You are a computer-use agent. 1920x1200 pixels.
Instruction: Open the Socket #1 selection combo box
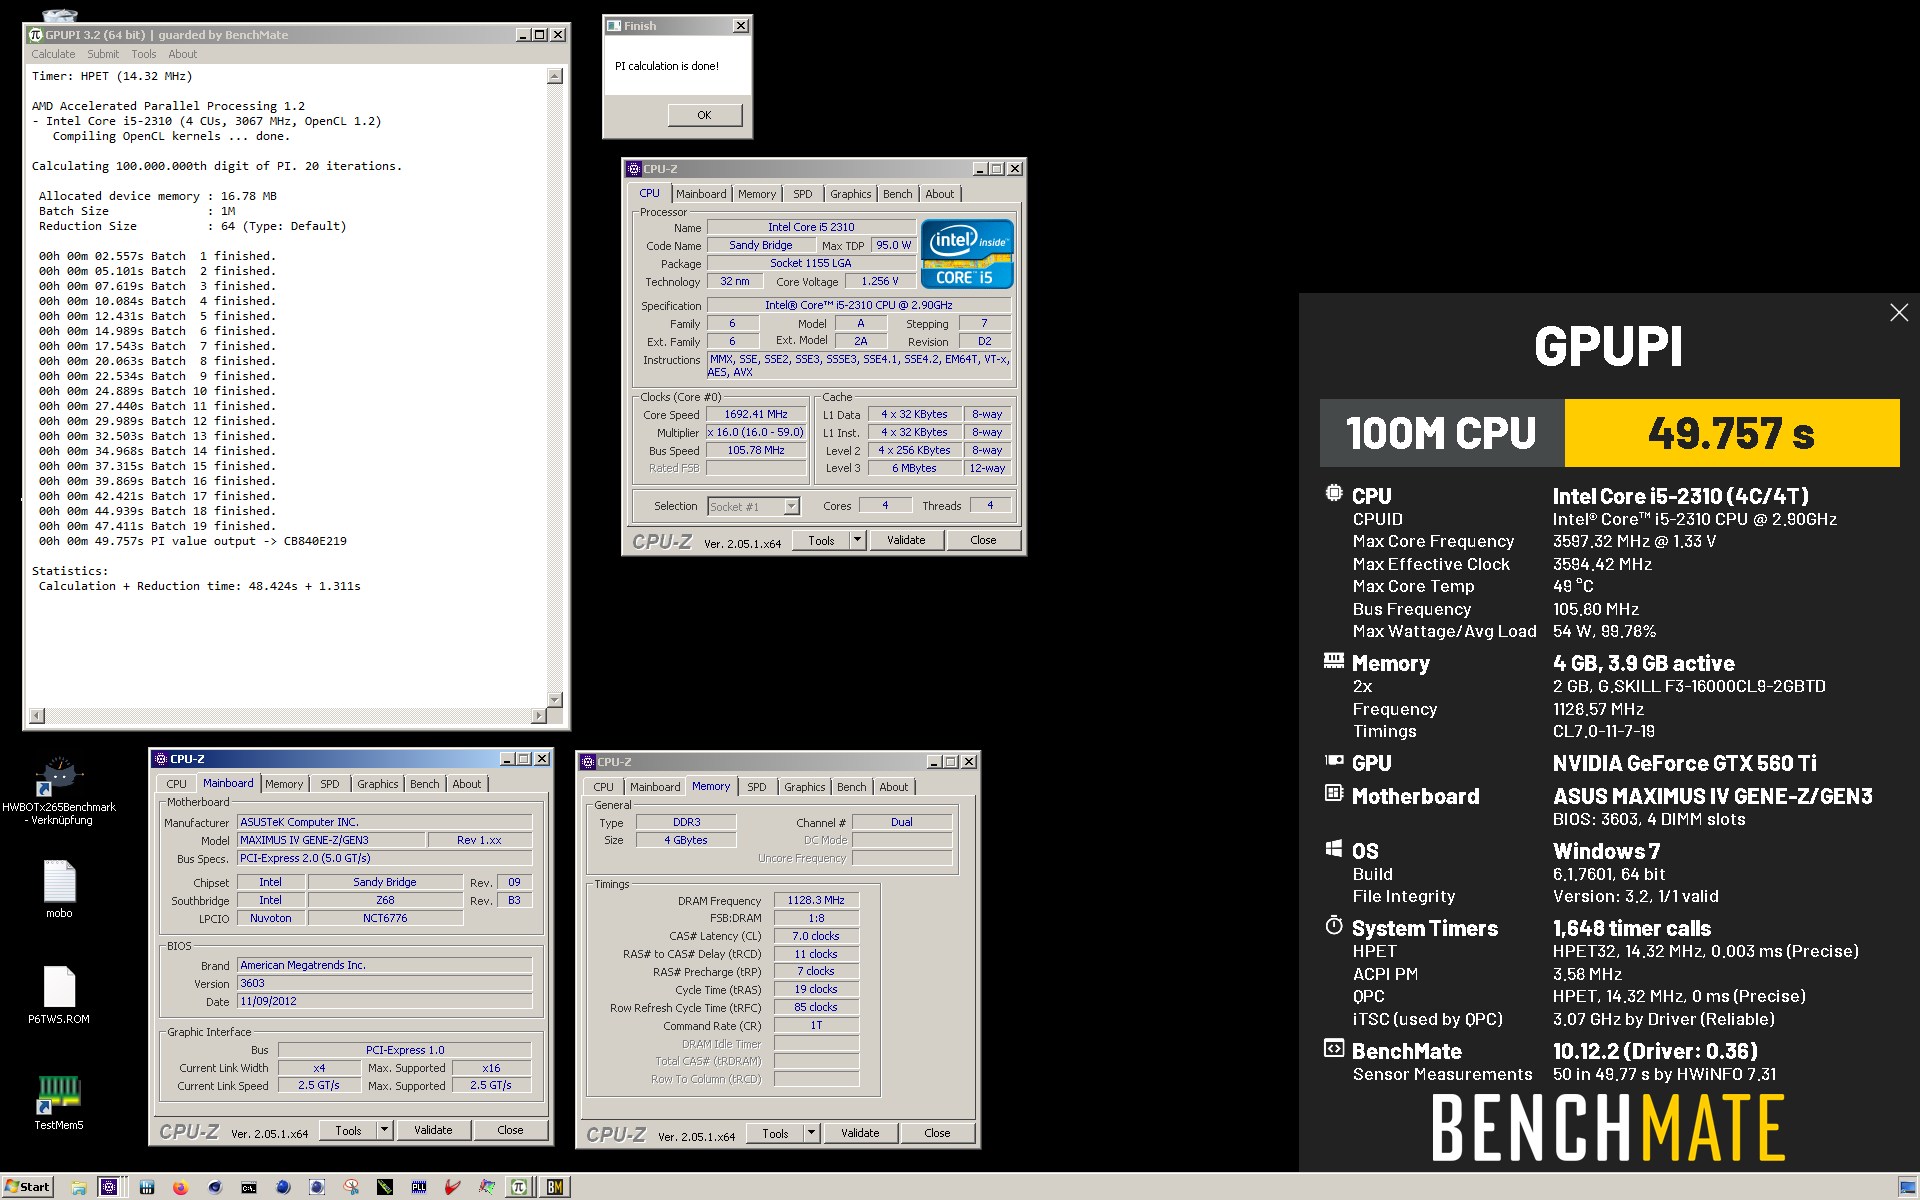click(x=753, y=506)
